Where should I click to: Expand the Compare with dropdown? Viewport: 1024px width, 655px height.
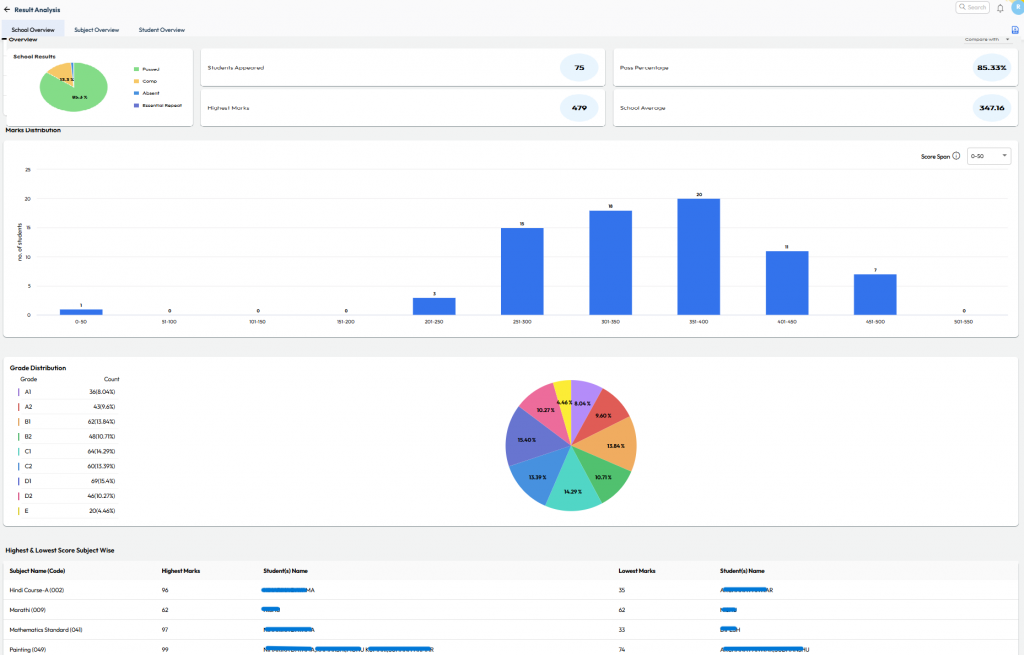coord(988,40)
